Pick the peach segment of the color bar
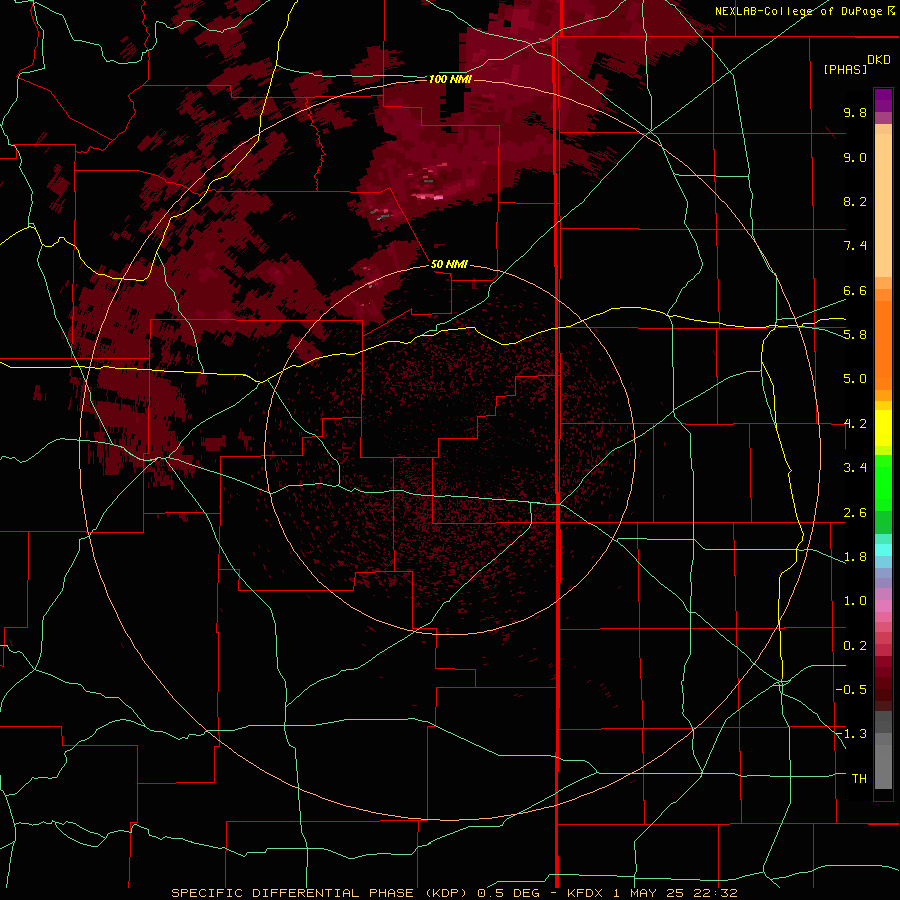Viewport: 900px width, 900px height. 883,207
